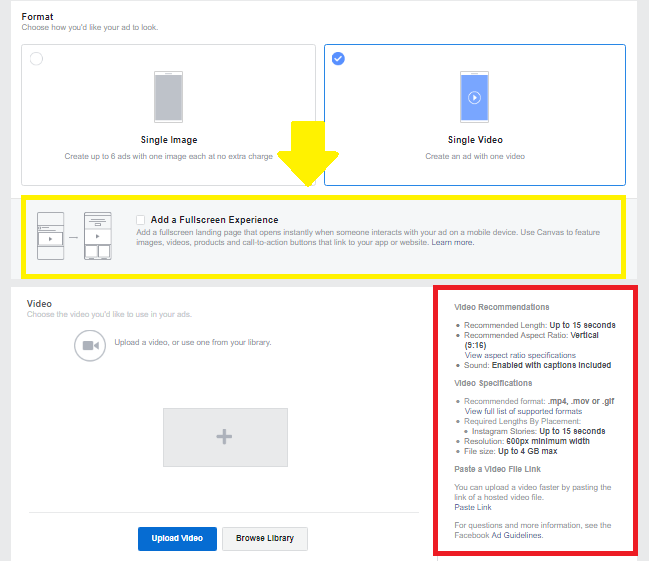Viewport: 649px width, 561px height.
Task: Click the Single Image phone illustration
Action: pyautogui.click(x=168, y=97)
